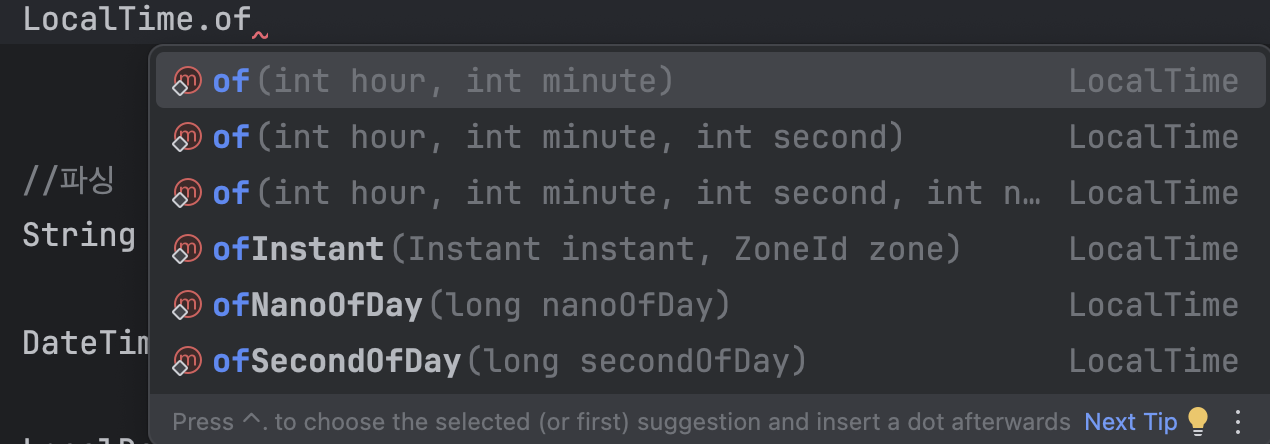
Task: Click the popup hint text starting with Press
Action: click(x=620, y=422)
